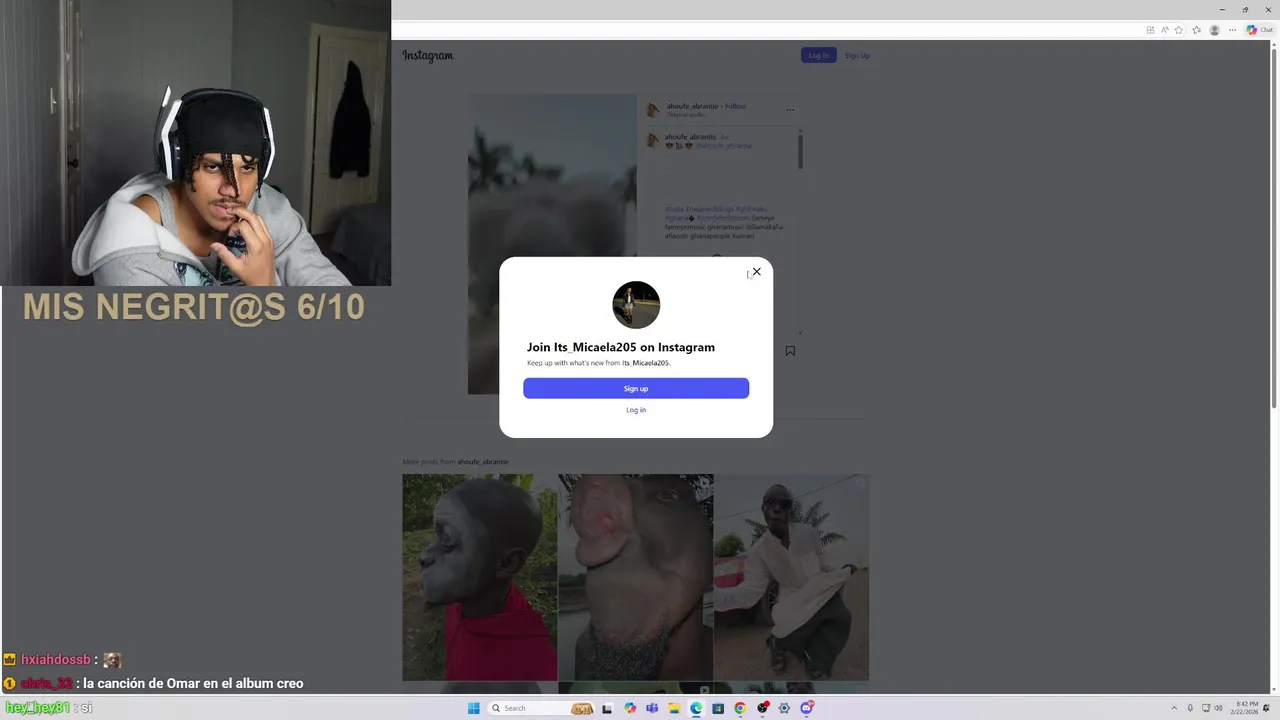Open ahoufe_abrantie profile from post header
The height and width of the screenshot is (720, 1280).
692,106
